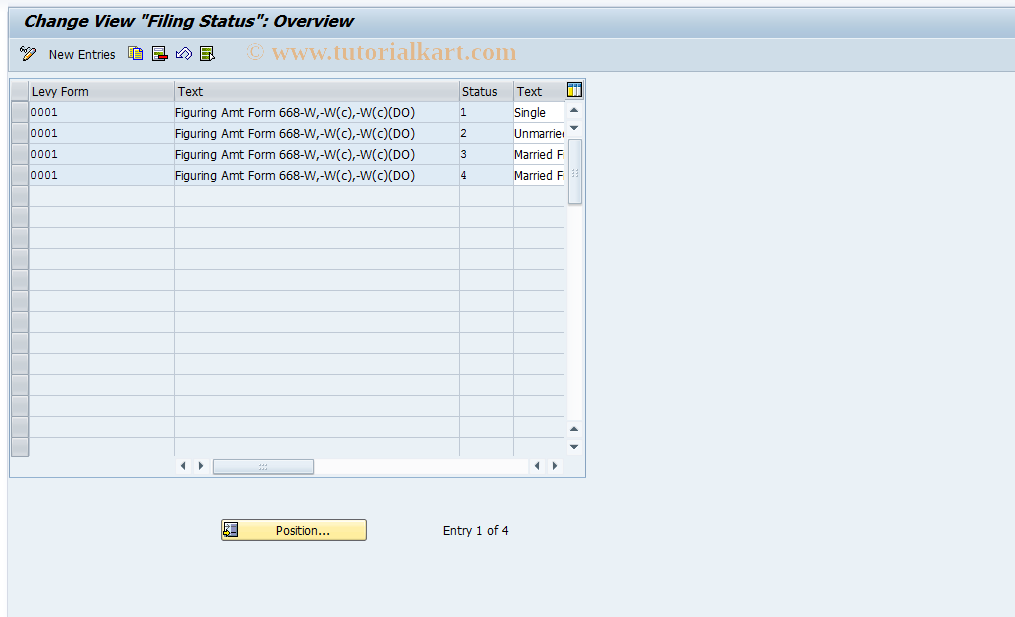Viewport: 1015px width, 617px height.
Task: Click the right arrow beside the horizontal scroll thumb
Action: coord(201,466)
